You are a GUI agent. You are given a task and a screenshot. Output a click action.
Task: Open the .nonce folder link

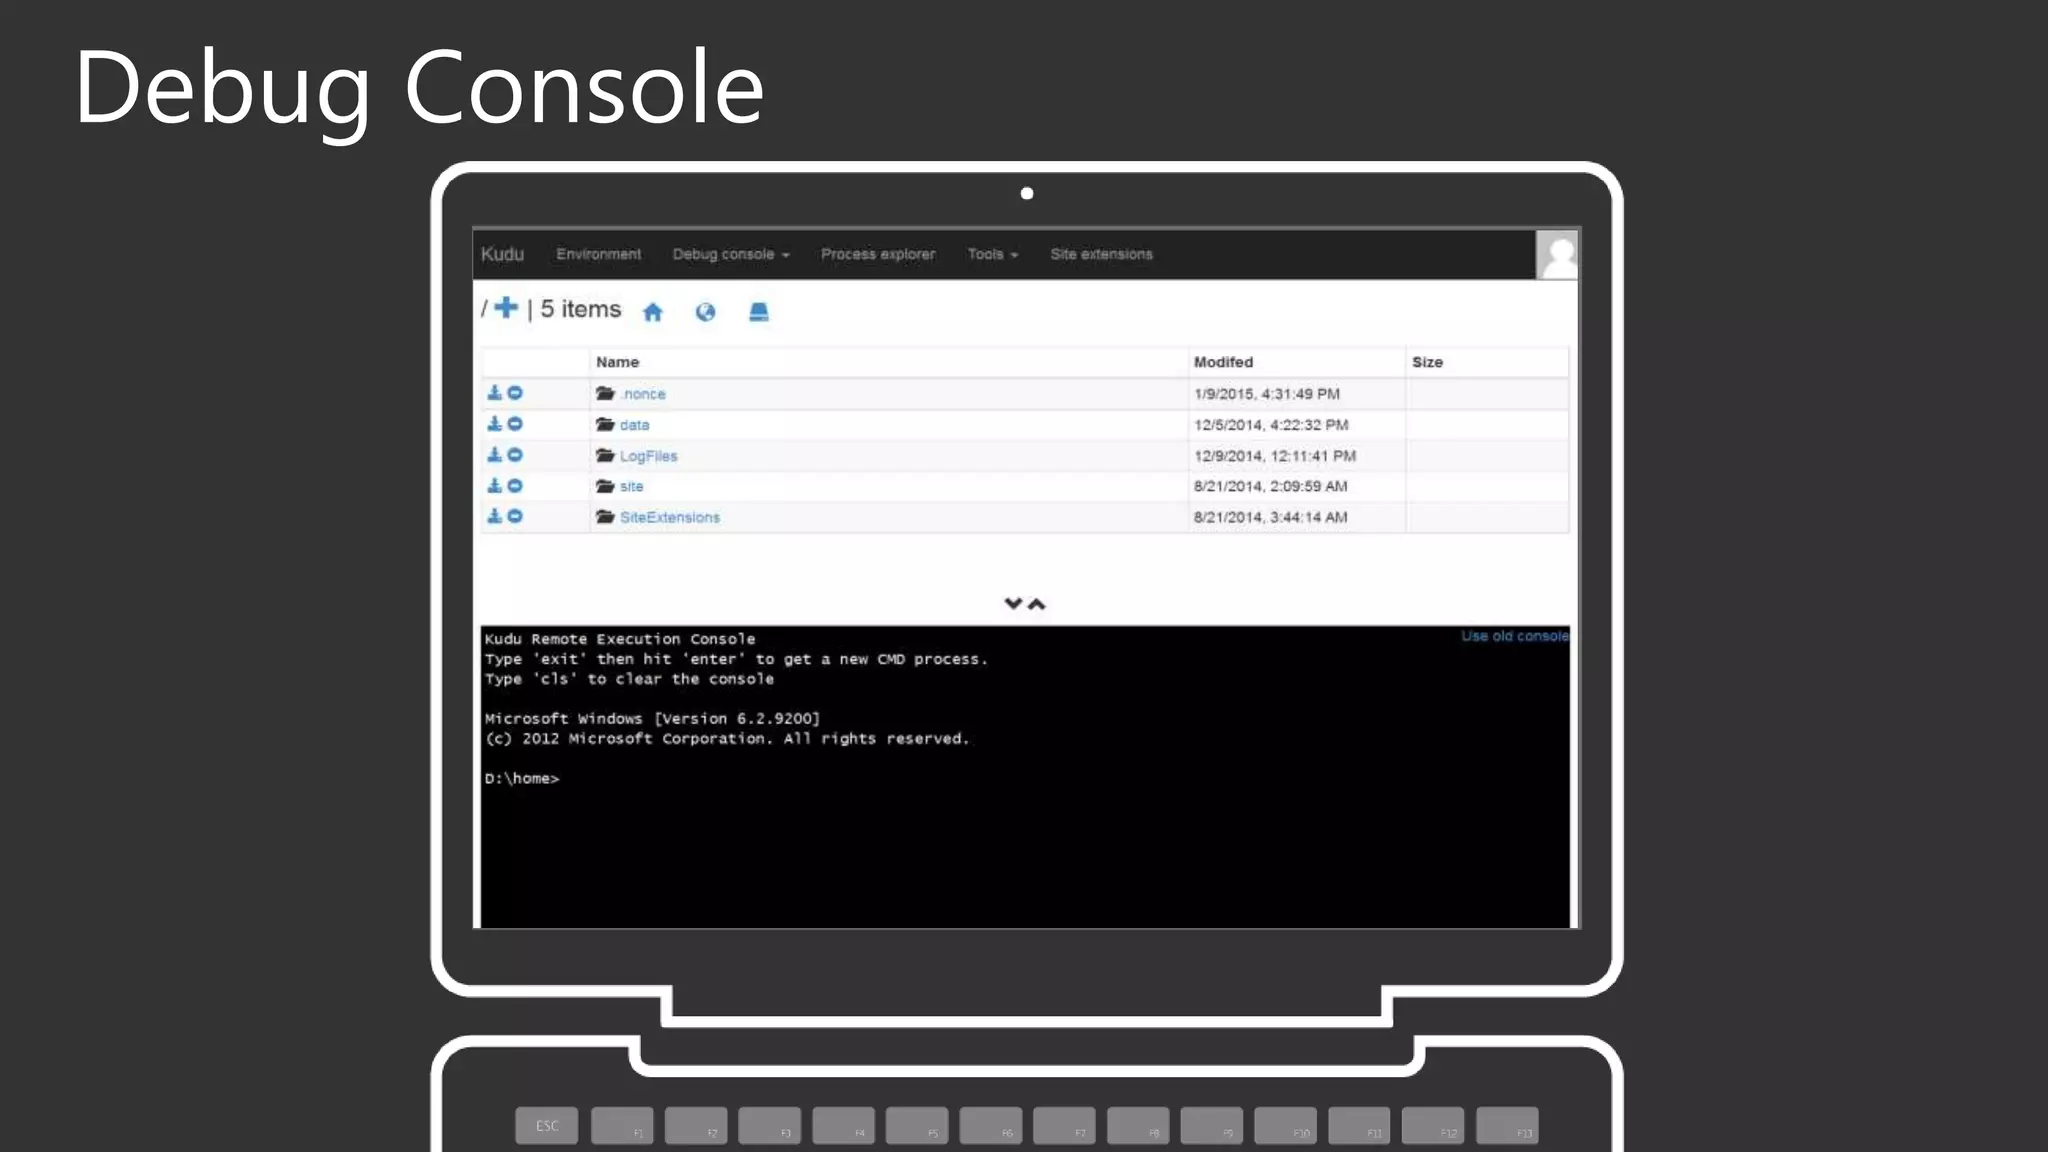pos(643,394)
